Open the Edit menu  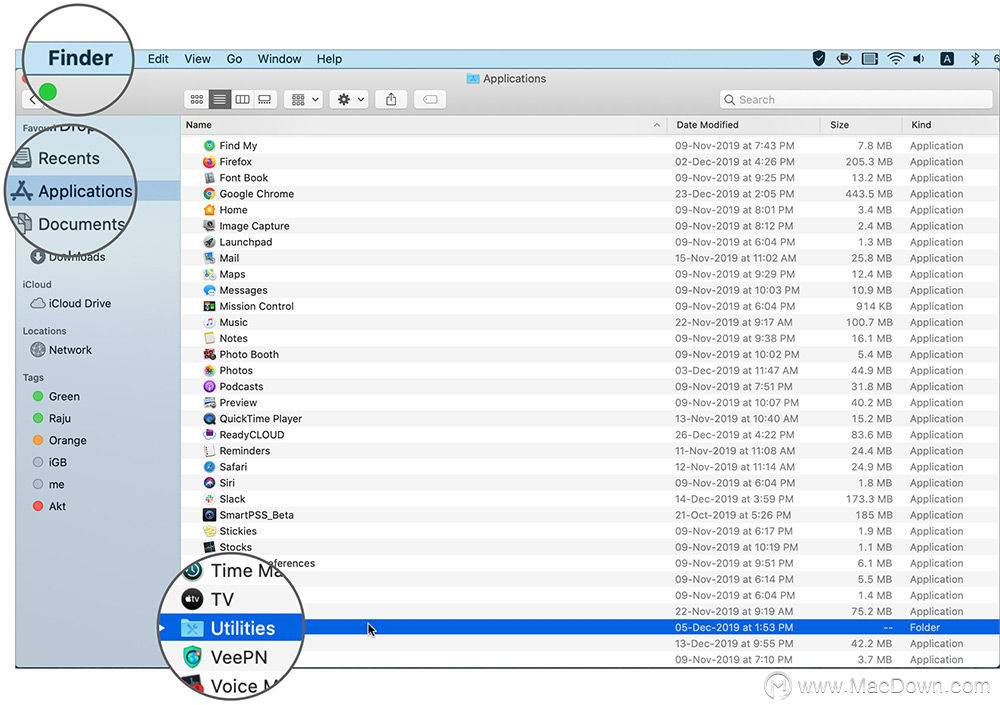tap(158, 59)
